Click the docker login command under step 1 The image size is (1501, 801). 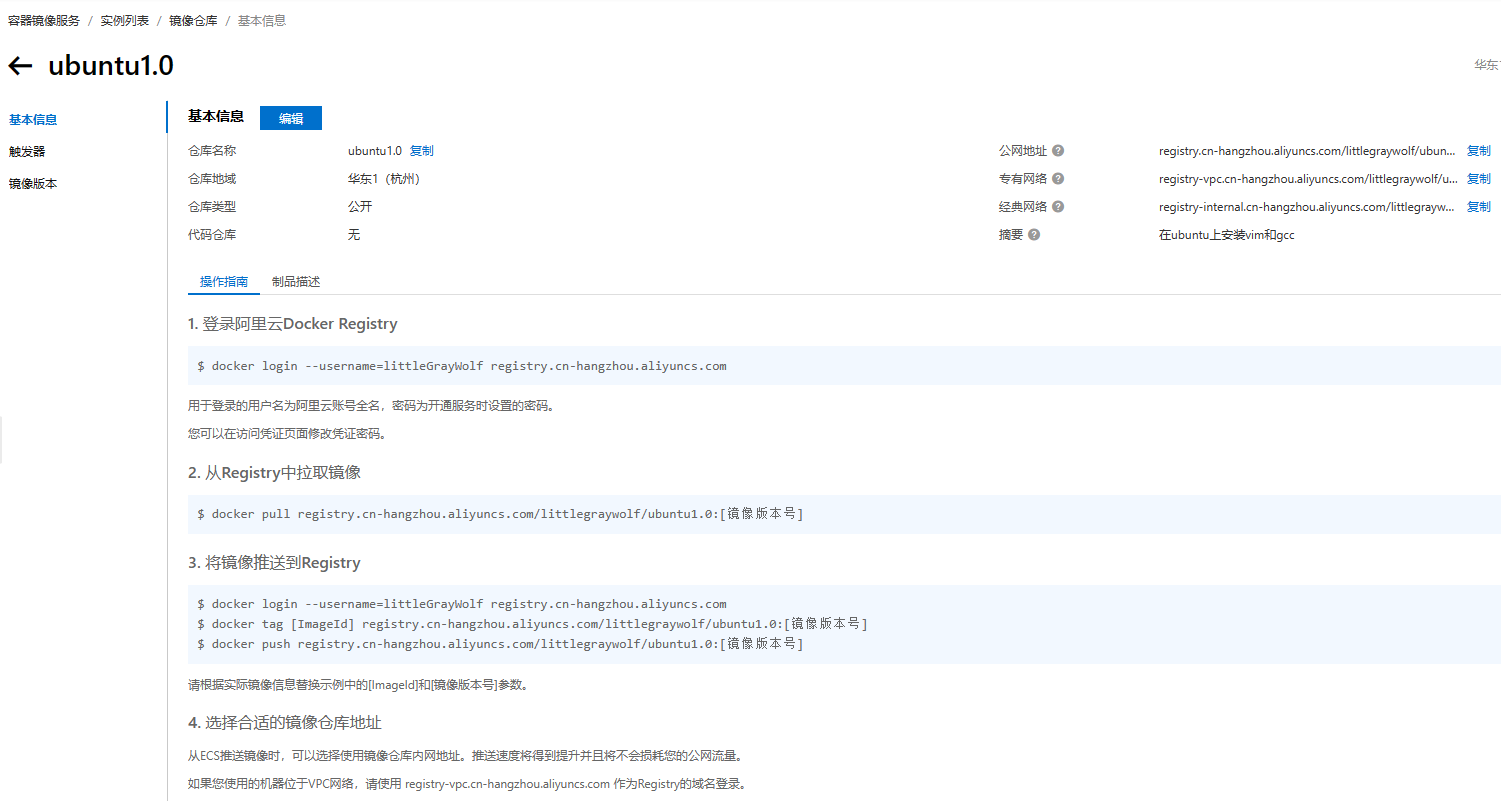(462, 366)
